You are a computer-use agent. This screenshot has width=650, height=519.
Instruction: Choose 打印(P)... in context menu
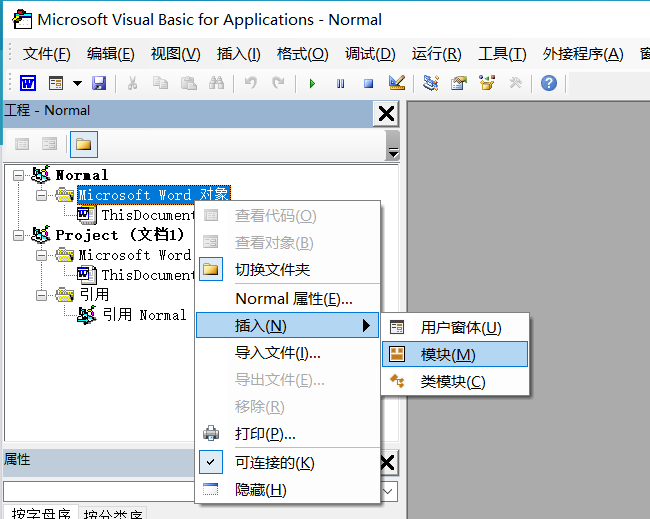point(288,434)
